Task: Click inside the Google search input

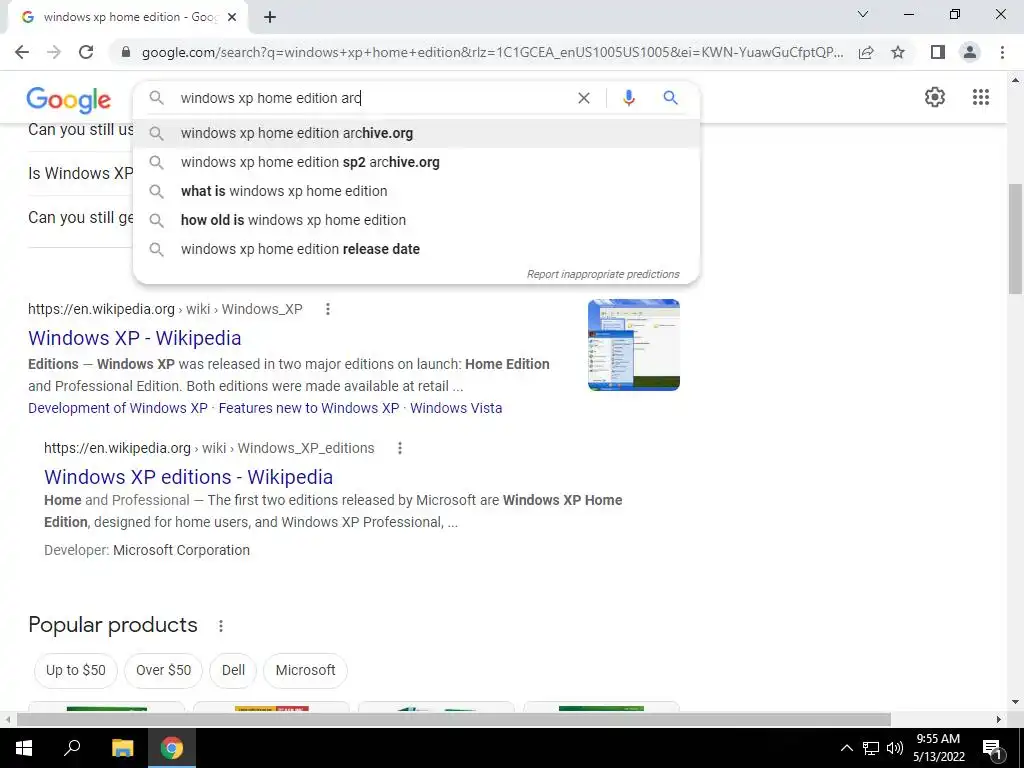Action: [x=372, y=98]
